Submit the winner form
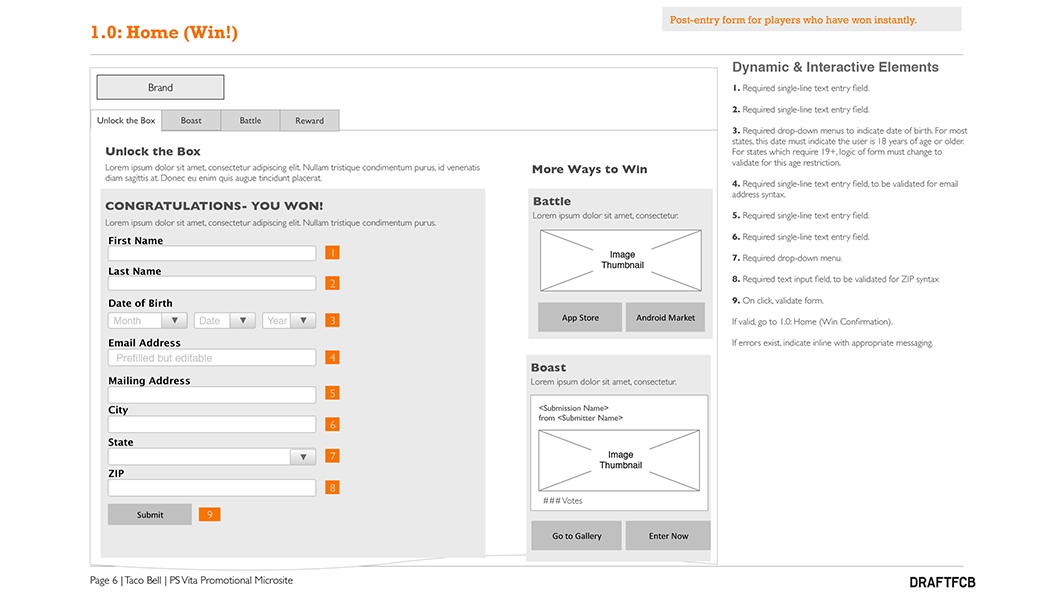Viewport: 1055px width, 600px height. pos(150,515)
